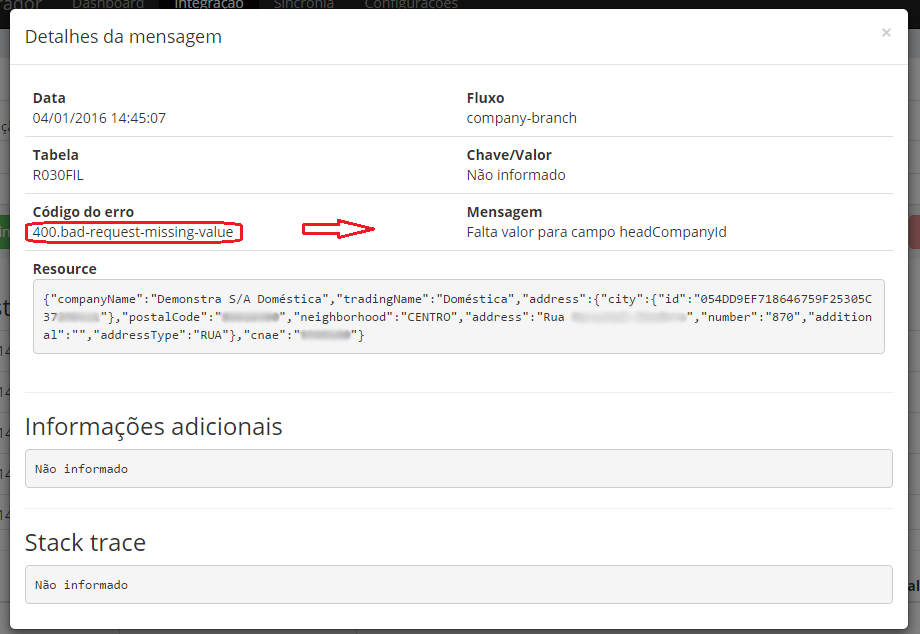Click the message text about headCompanyId
Screen dimensions: 920x634
(596, 232)
